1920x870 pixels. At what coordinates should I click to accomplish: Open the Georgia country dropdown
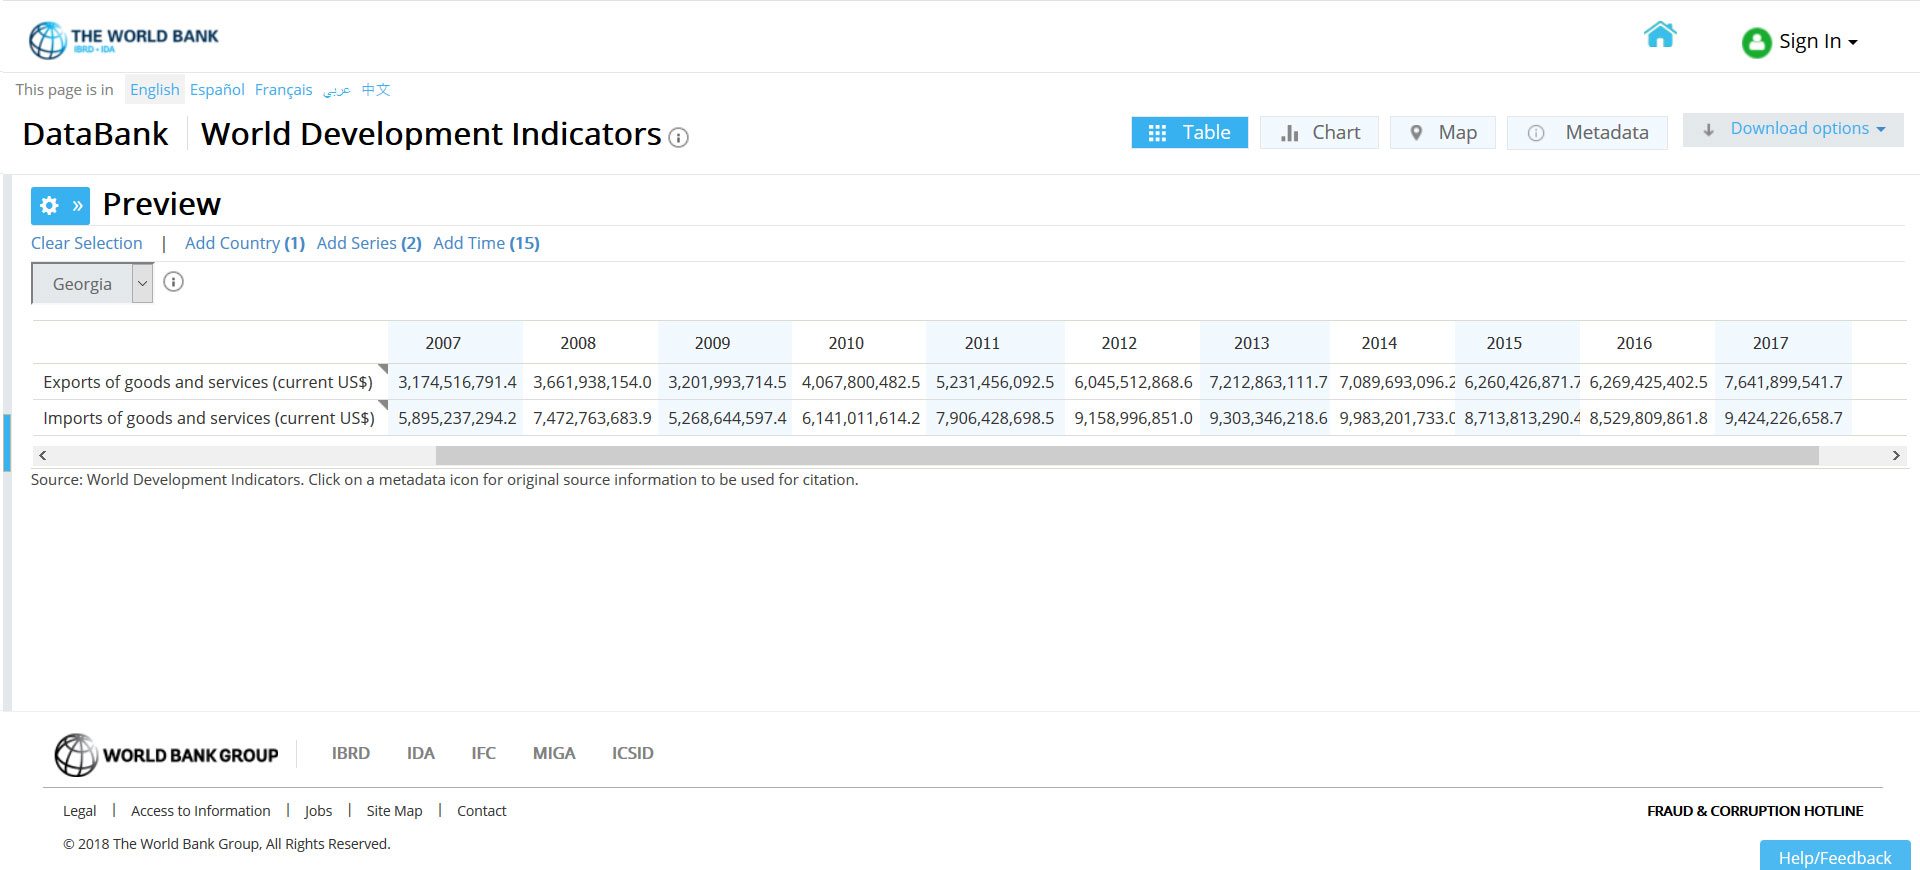tap(92, 284)
